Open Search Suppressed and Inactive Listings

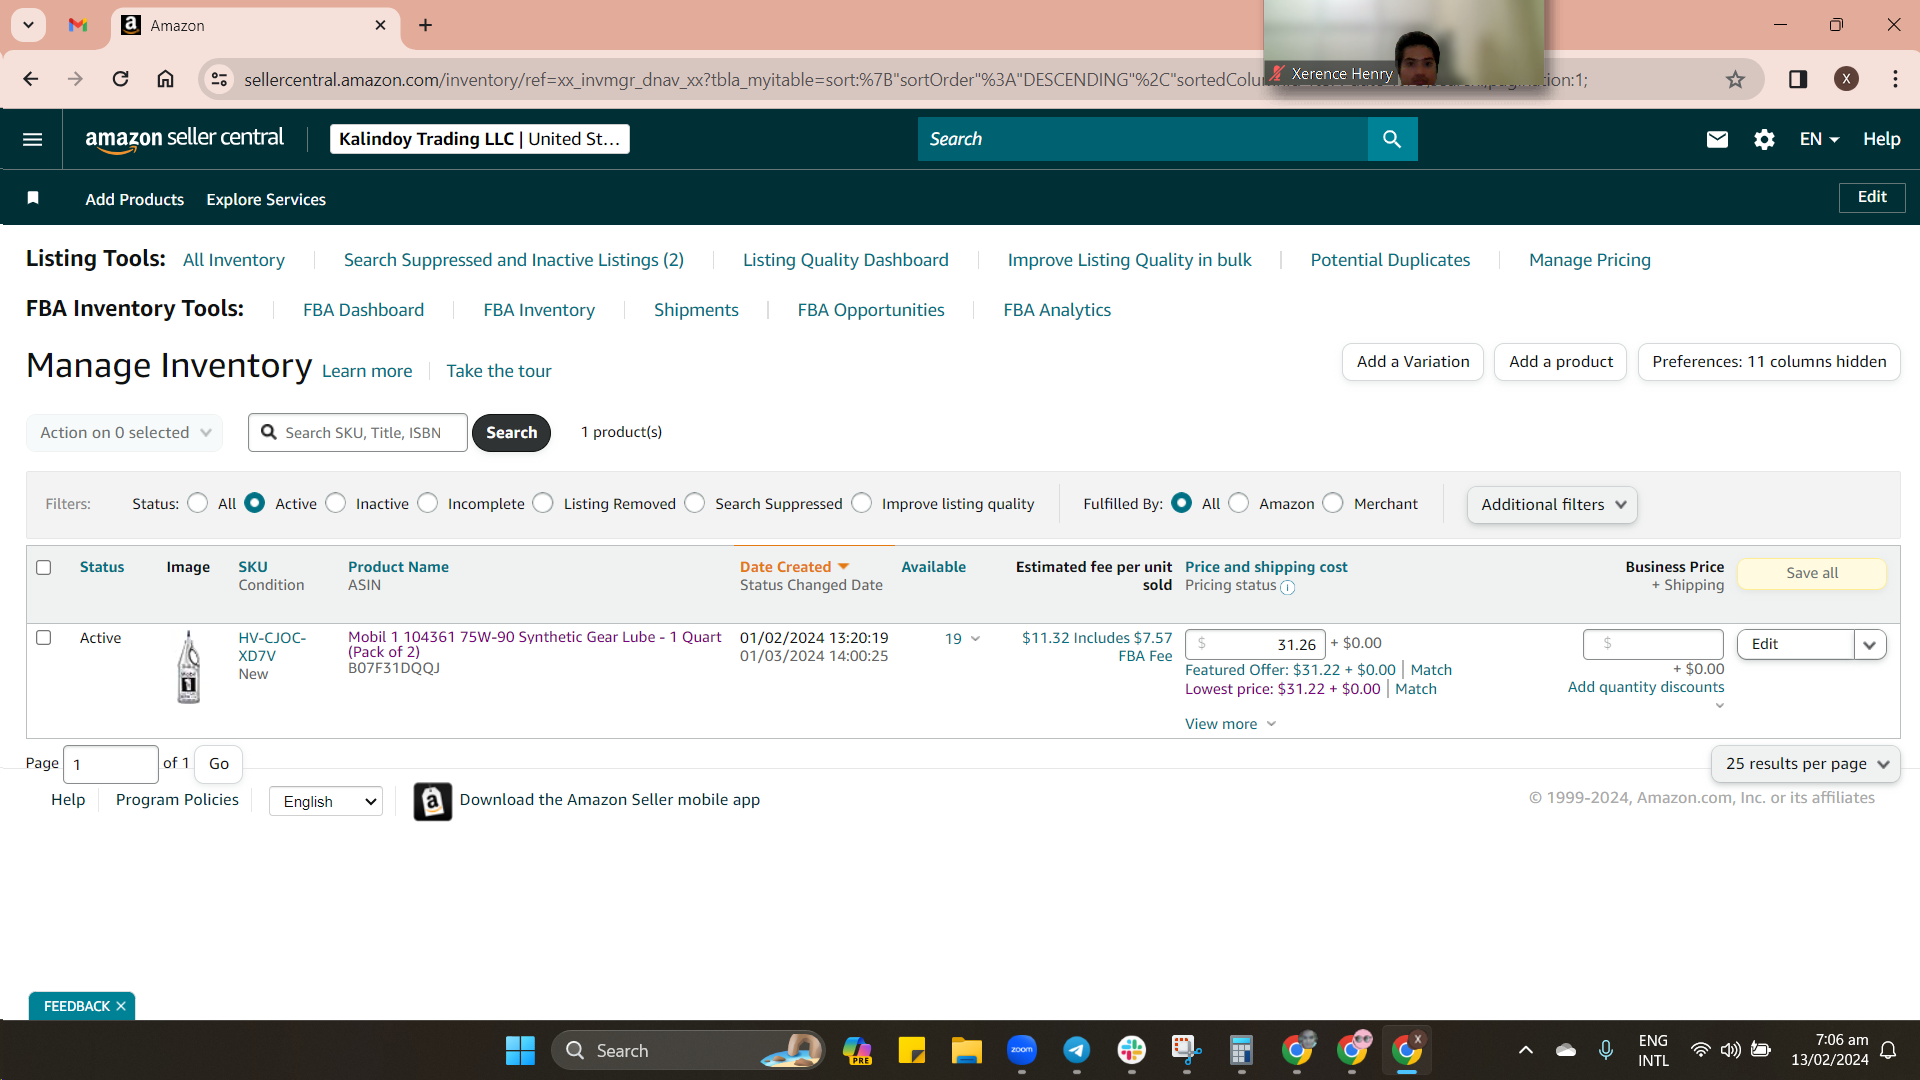[514, 260]
